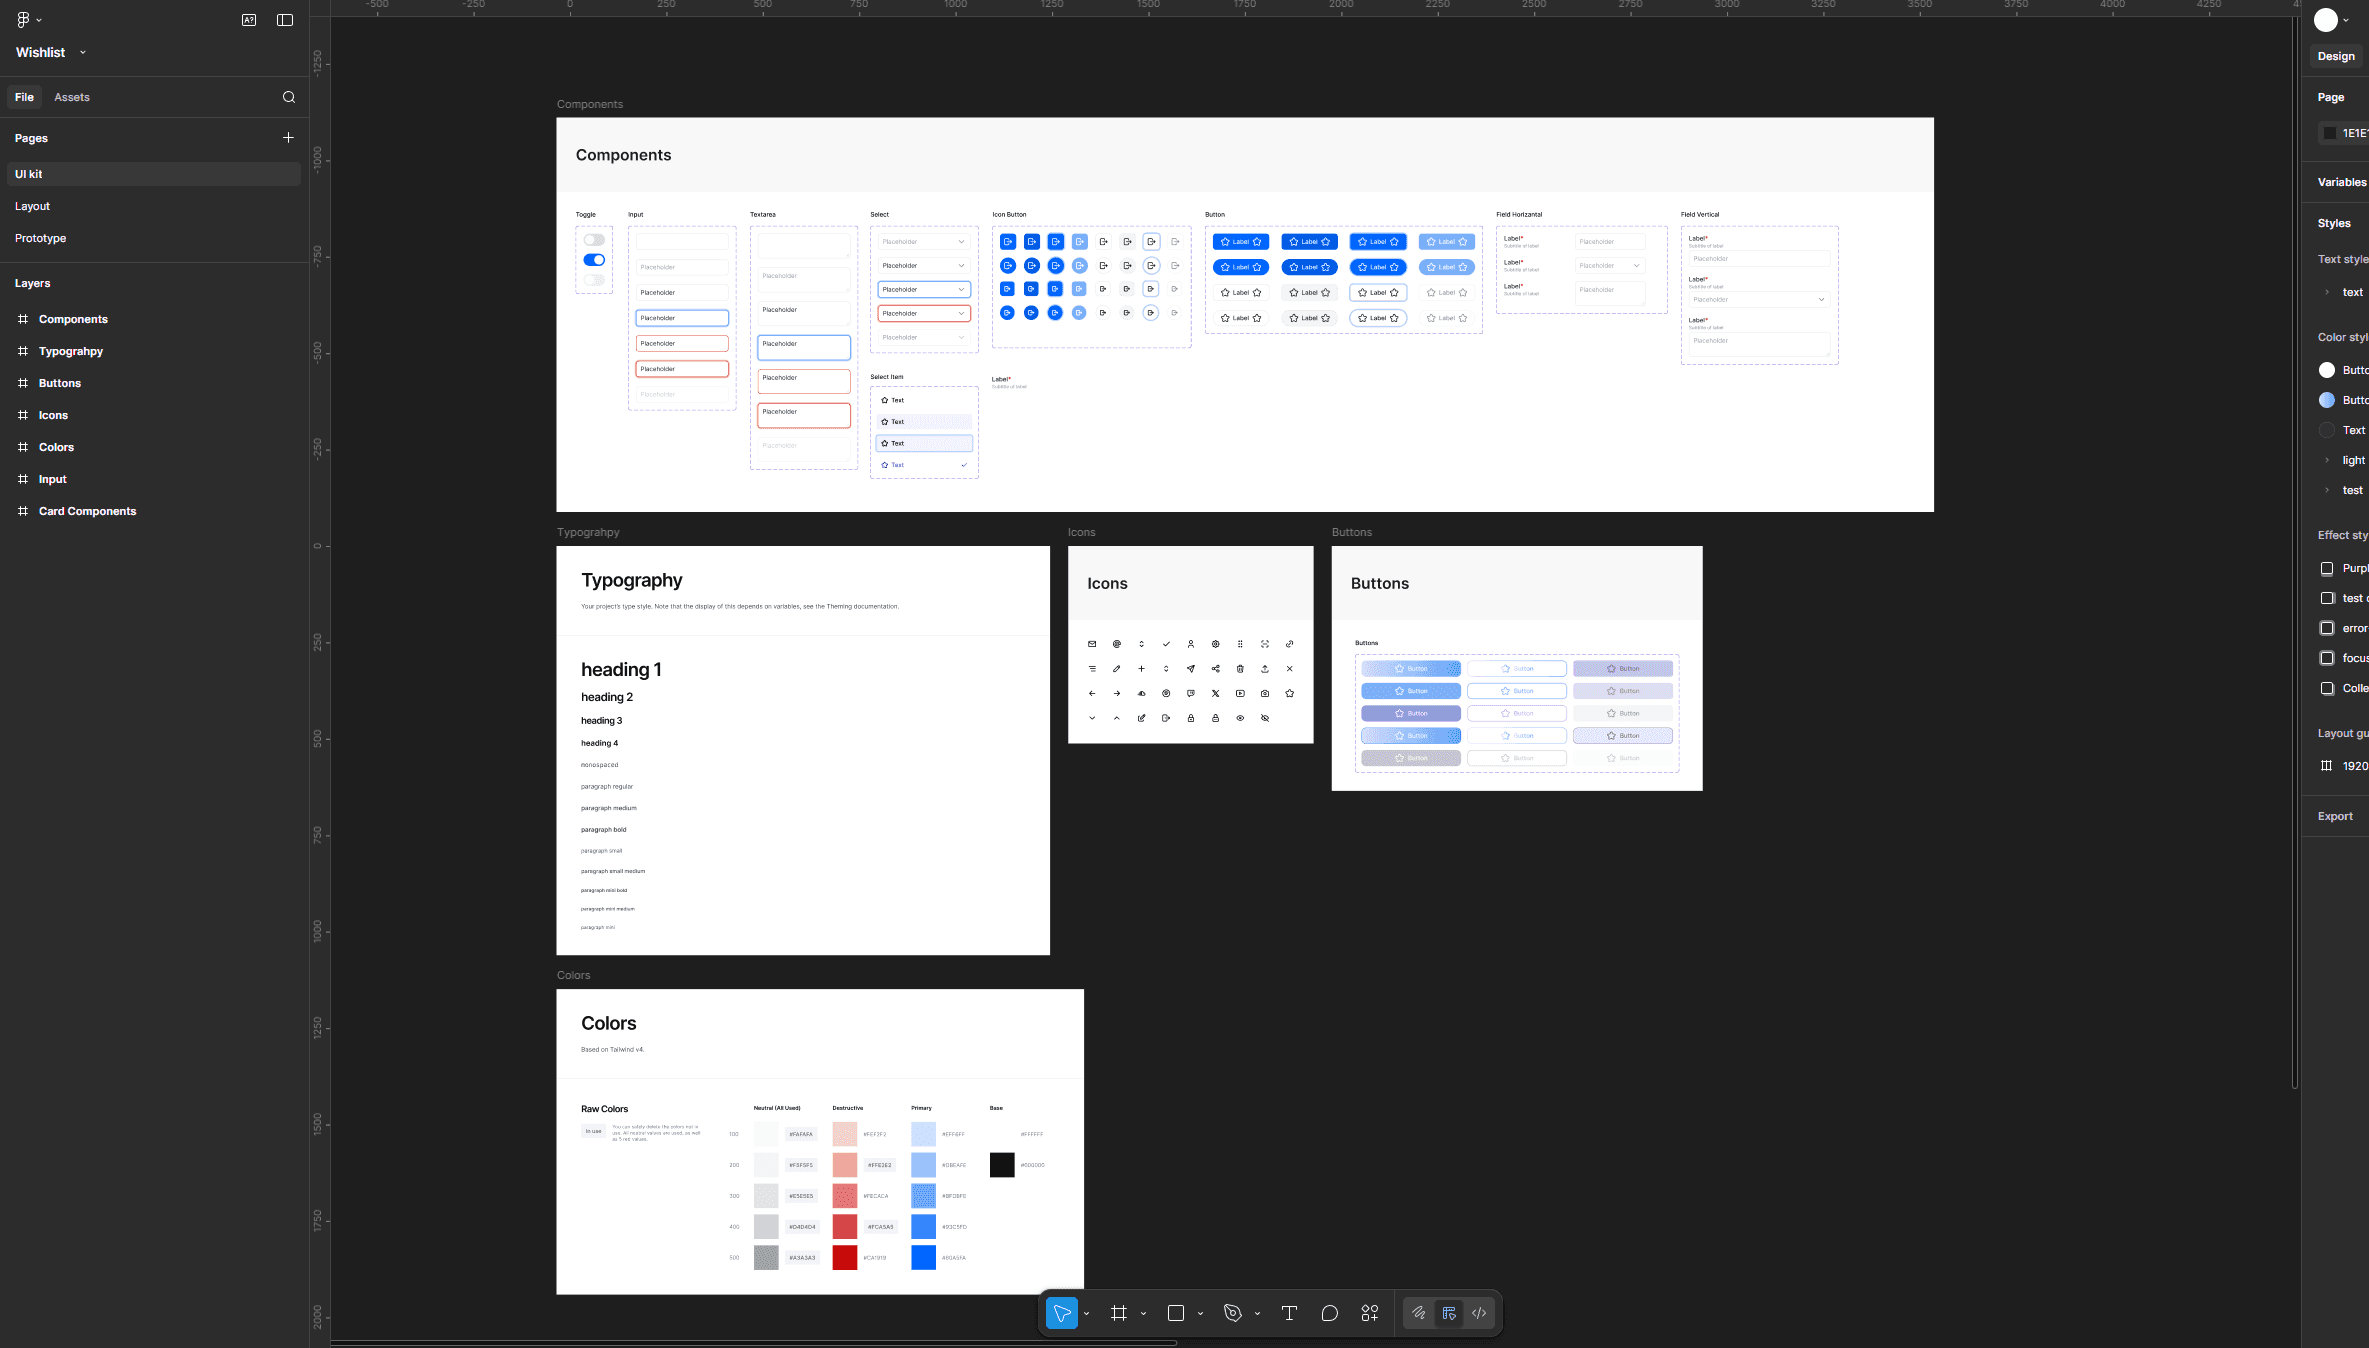The height and width of the screenshot is (1348, 2369).
Task: Add a new page with plus
Action: (288, 138)
